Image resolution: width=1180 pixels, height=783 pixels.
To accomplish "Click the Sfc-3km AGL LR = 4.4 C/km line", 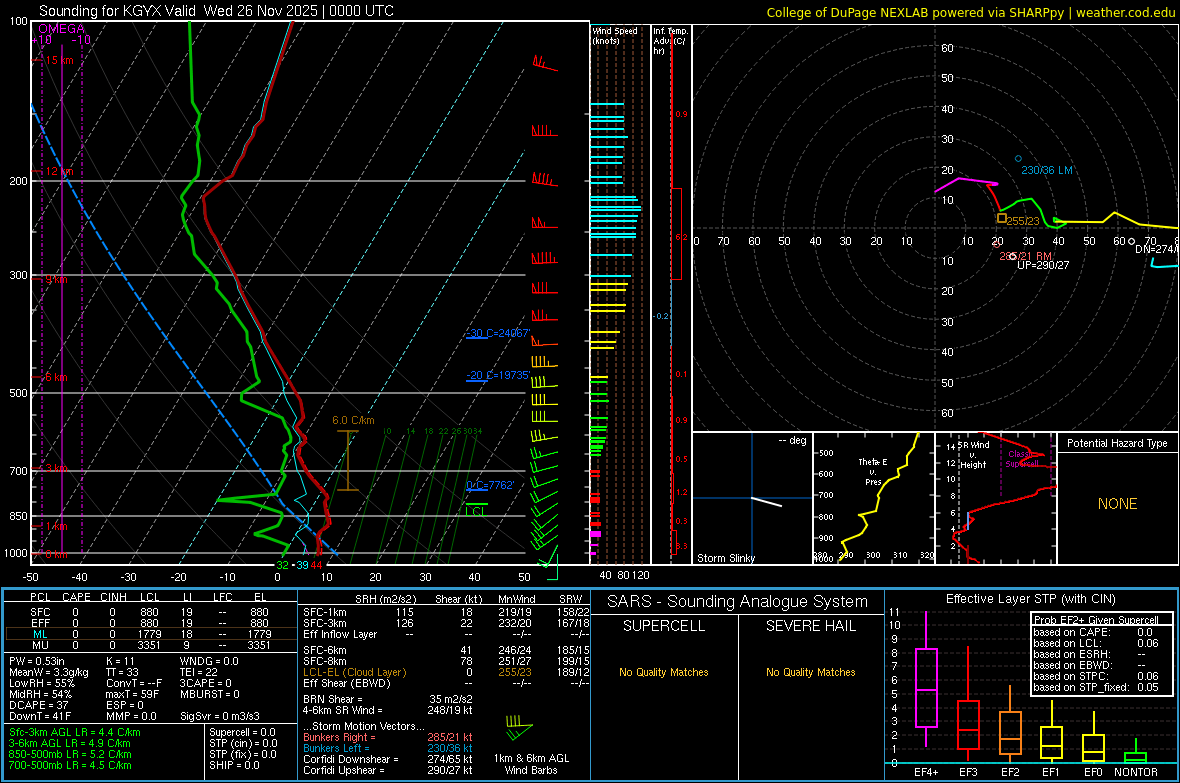I will coord(75,732).
